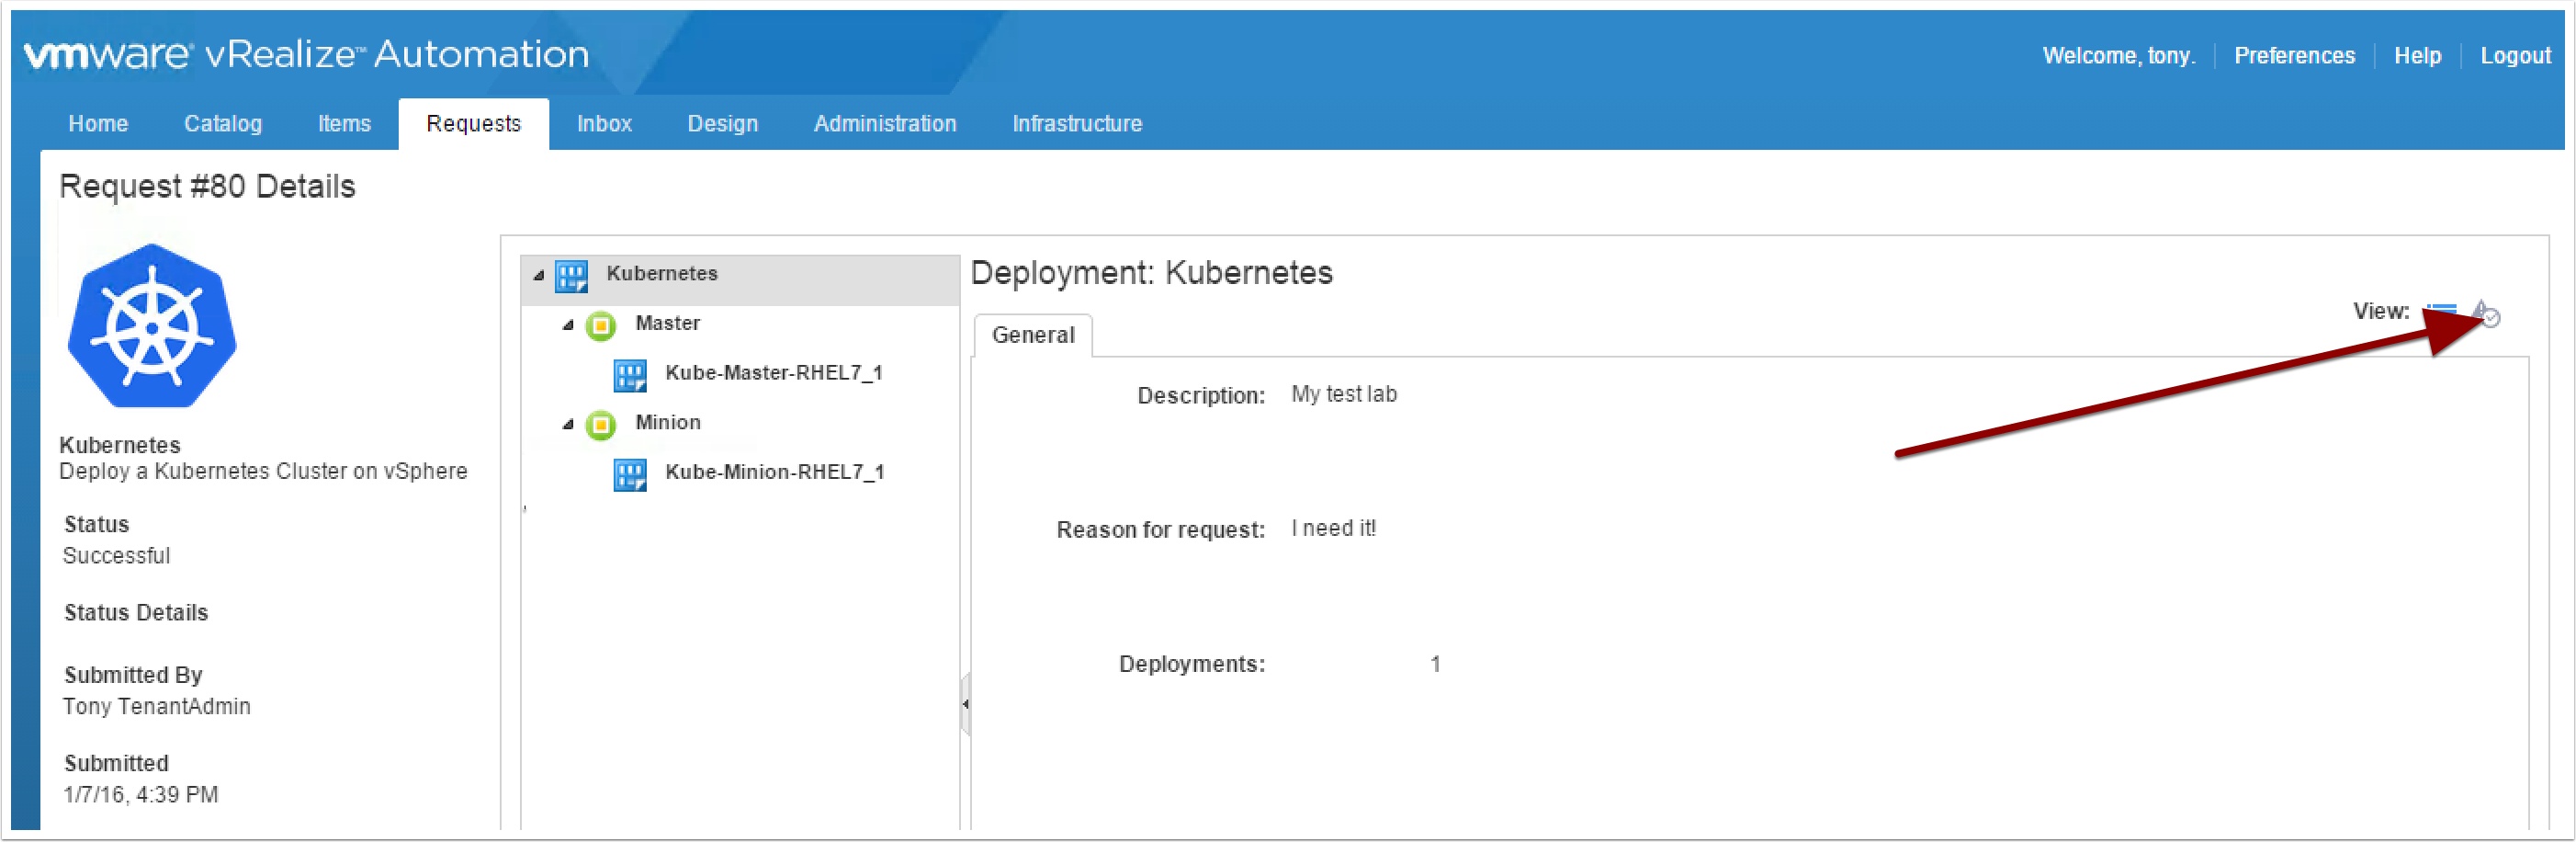The image size is (2576, 842).
Task: Click the Kubernetes helm logo icon
Action: (x=152, y=326)
